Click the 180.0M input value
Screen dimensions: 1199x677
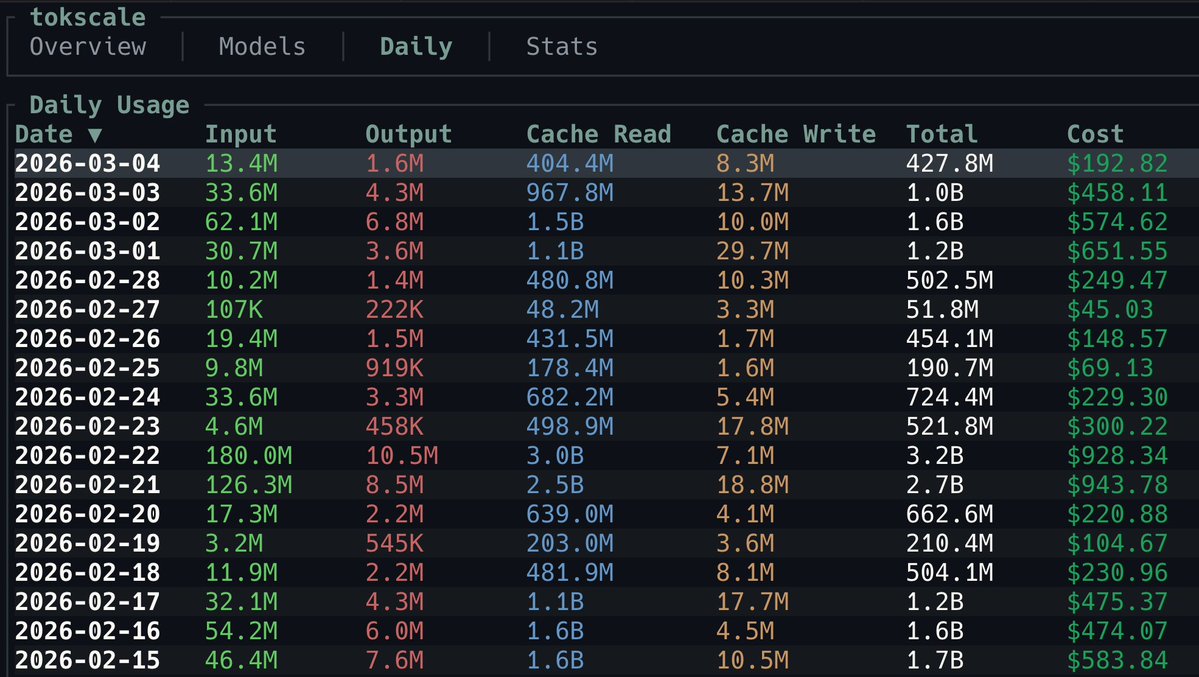tap(249, 456)
